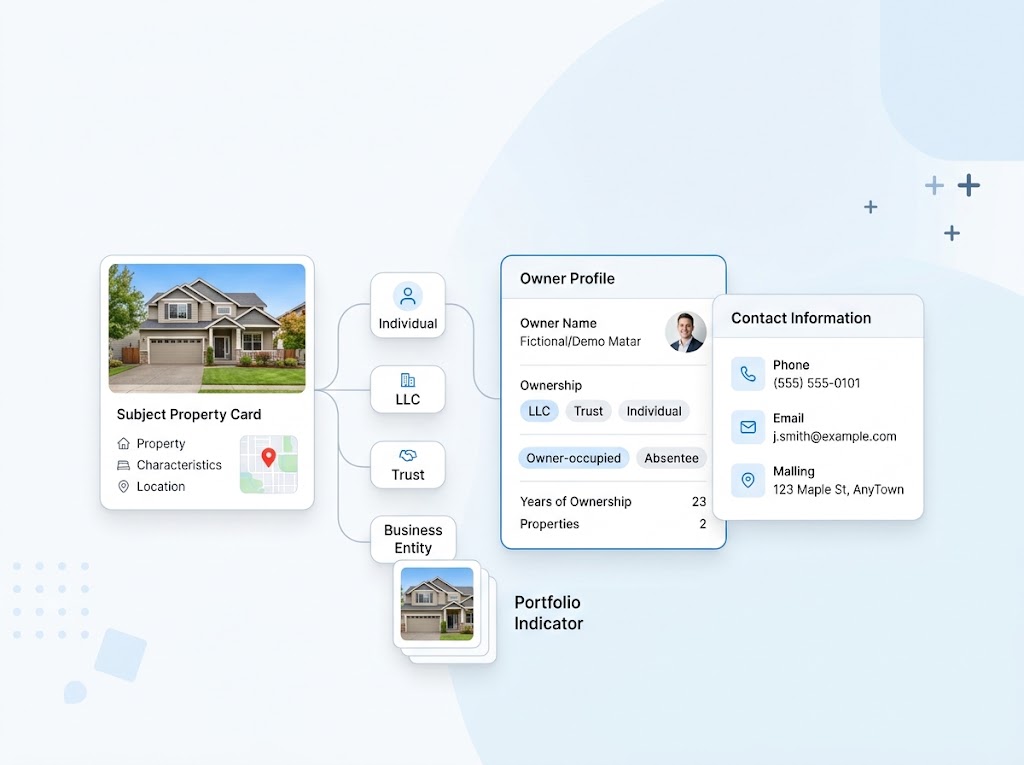
Task: Click the Malling label
Action: coord(793,471)
